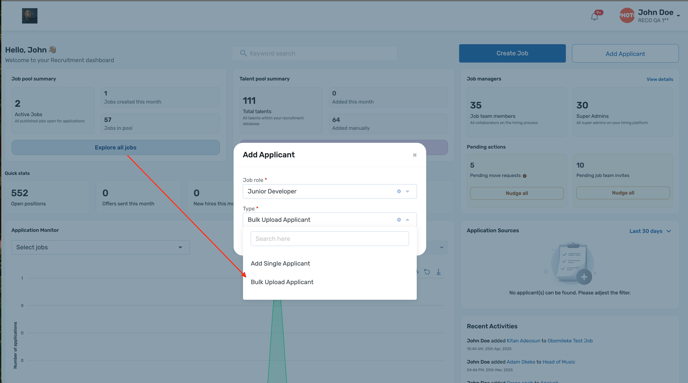Click the 552 Open positions stat
This screenshot has width=688, height=383.
click(x=47, y=197)
